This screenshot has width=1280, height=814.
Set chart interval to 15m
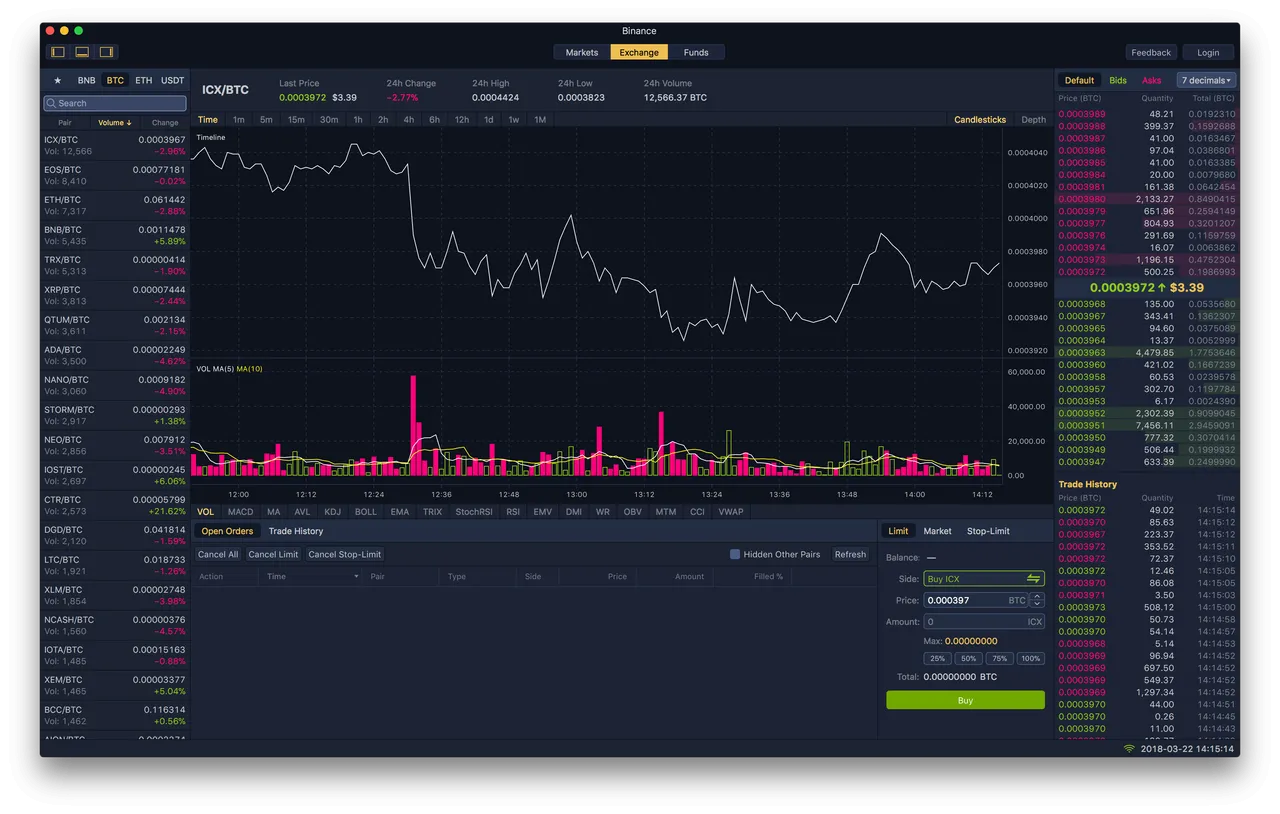[296, 120]
